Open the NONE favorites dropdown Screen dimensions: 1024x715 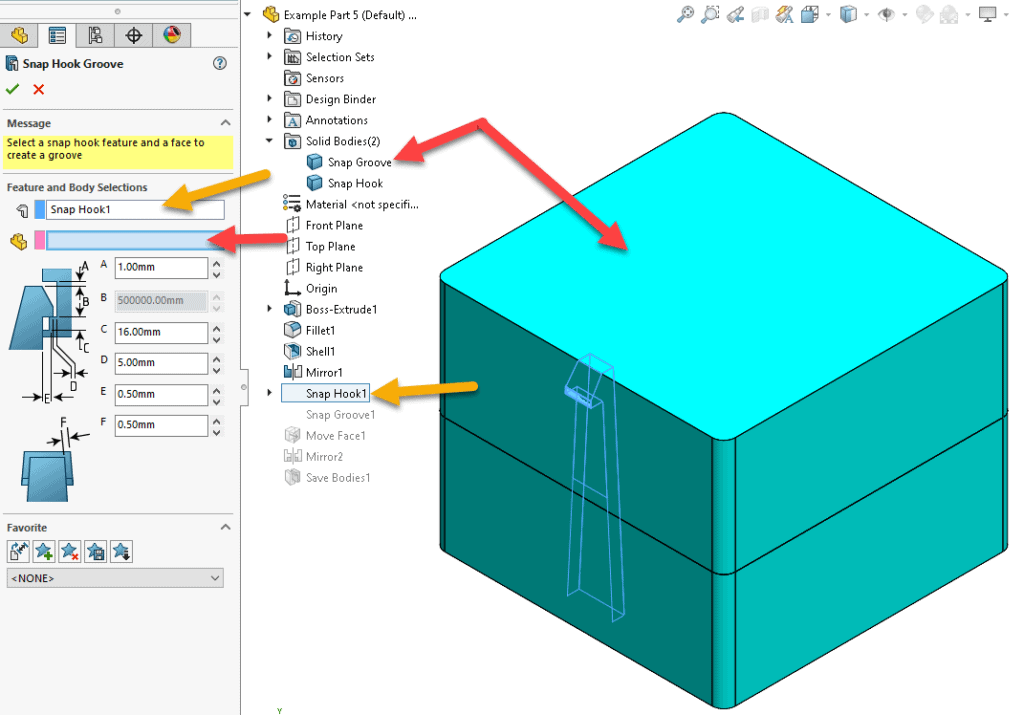(114, 577)
